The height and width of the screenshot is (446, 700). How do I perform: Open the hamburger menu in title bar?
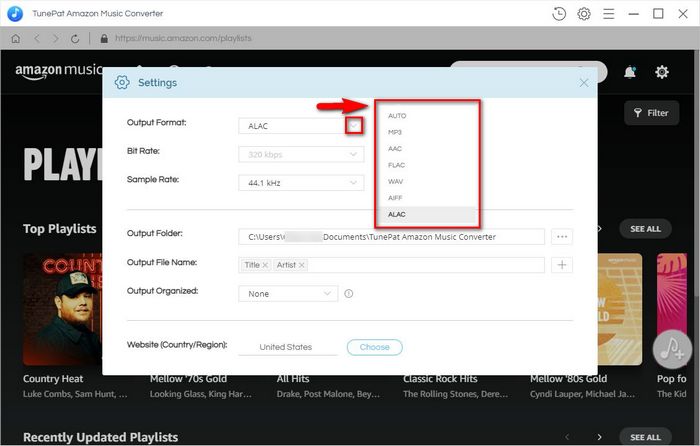click(x=608, y=14)
